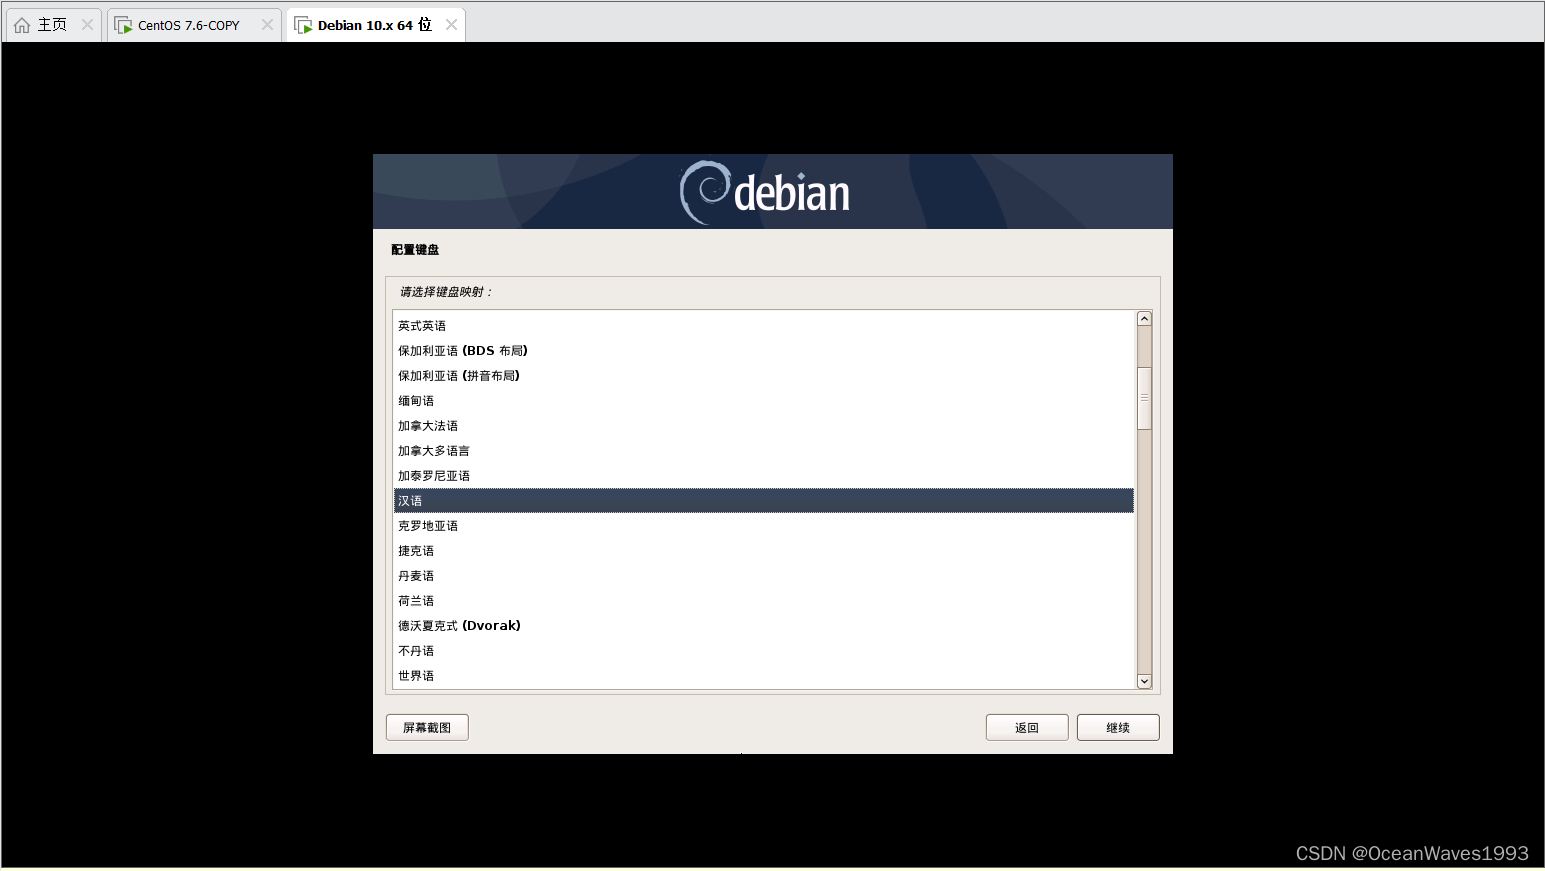The height and width of the screenshot is (871, 1545).
Task: Close the 主页 tab
Action: [x=88, y=25]
